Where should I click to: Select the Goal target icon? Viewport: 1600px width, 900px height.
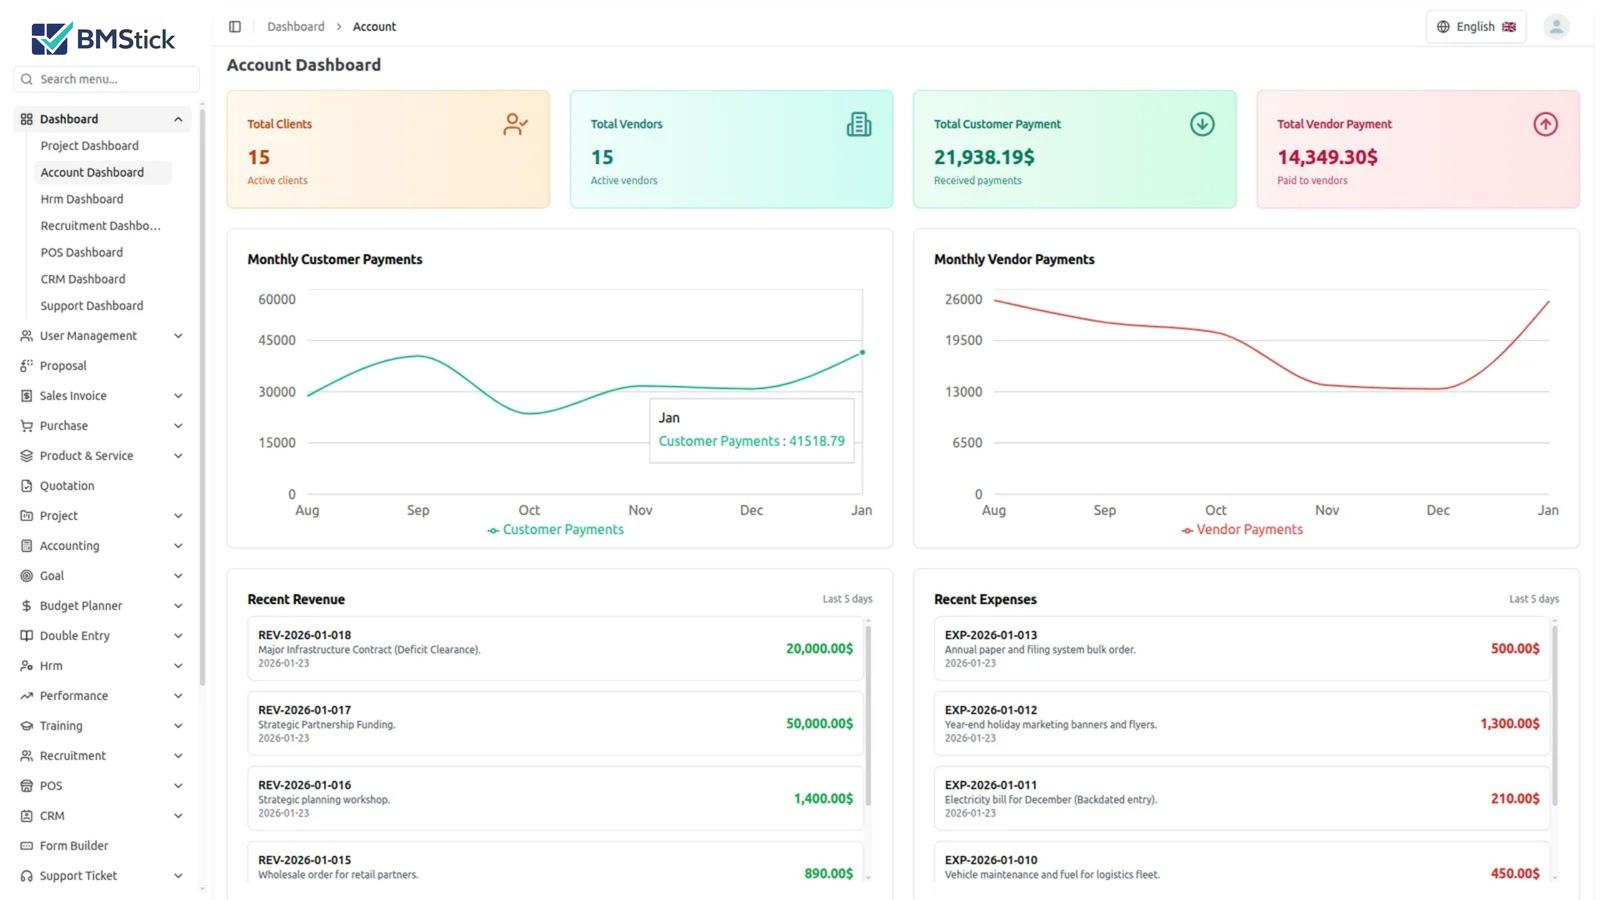tap(25, 575)
